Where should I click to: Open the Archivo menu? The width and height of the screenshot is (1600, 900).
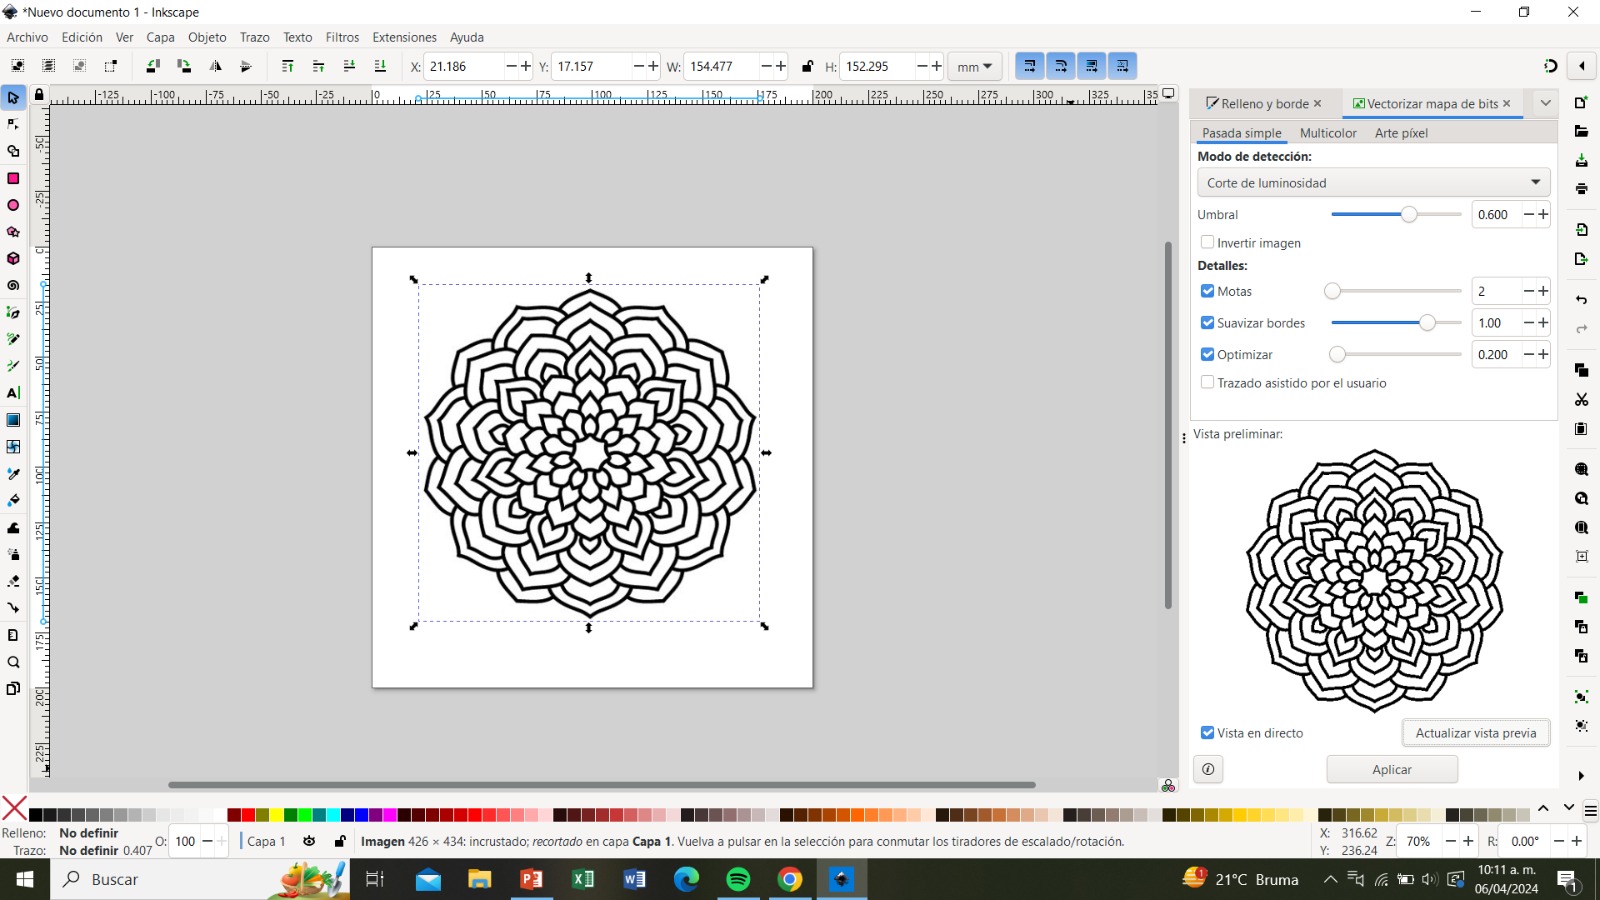pos(27,37)
